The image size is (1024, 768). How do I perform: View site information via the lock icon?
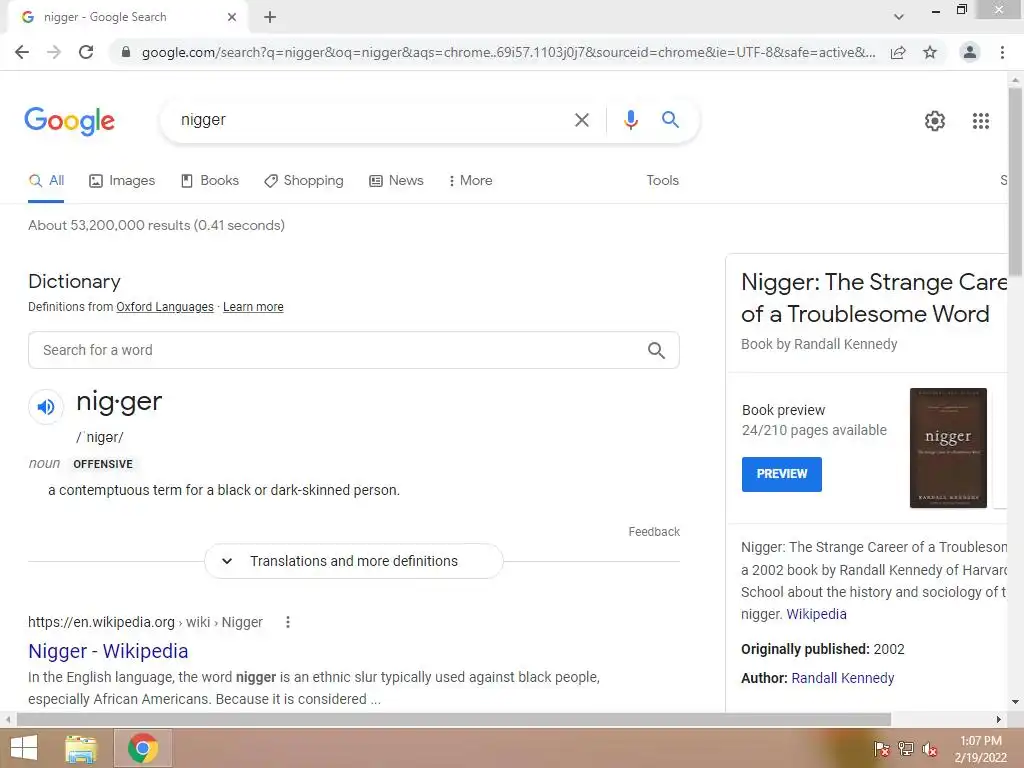coord(125,52)
